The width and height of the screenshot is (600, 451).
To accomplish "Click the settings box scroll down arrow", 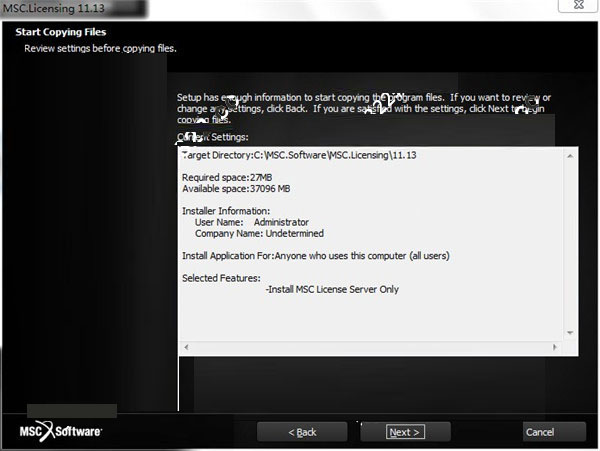I will pos(570,333).
